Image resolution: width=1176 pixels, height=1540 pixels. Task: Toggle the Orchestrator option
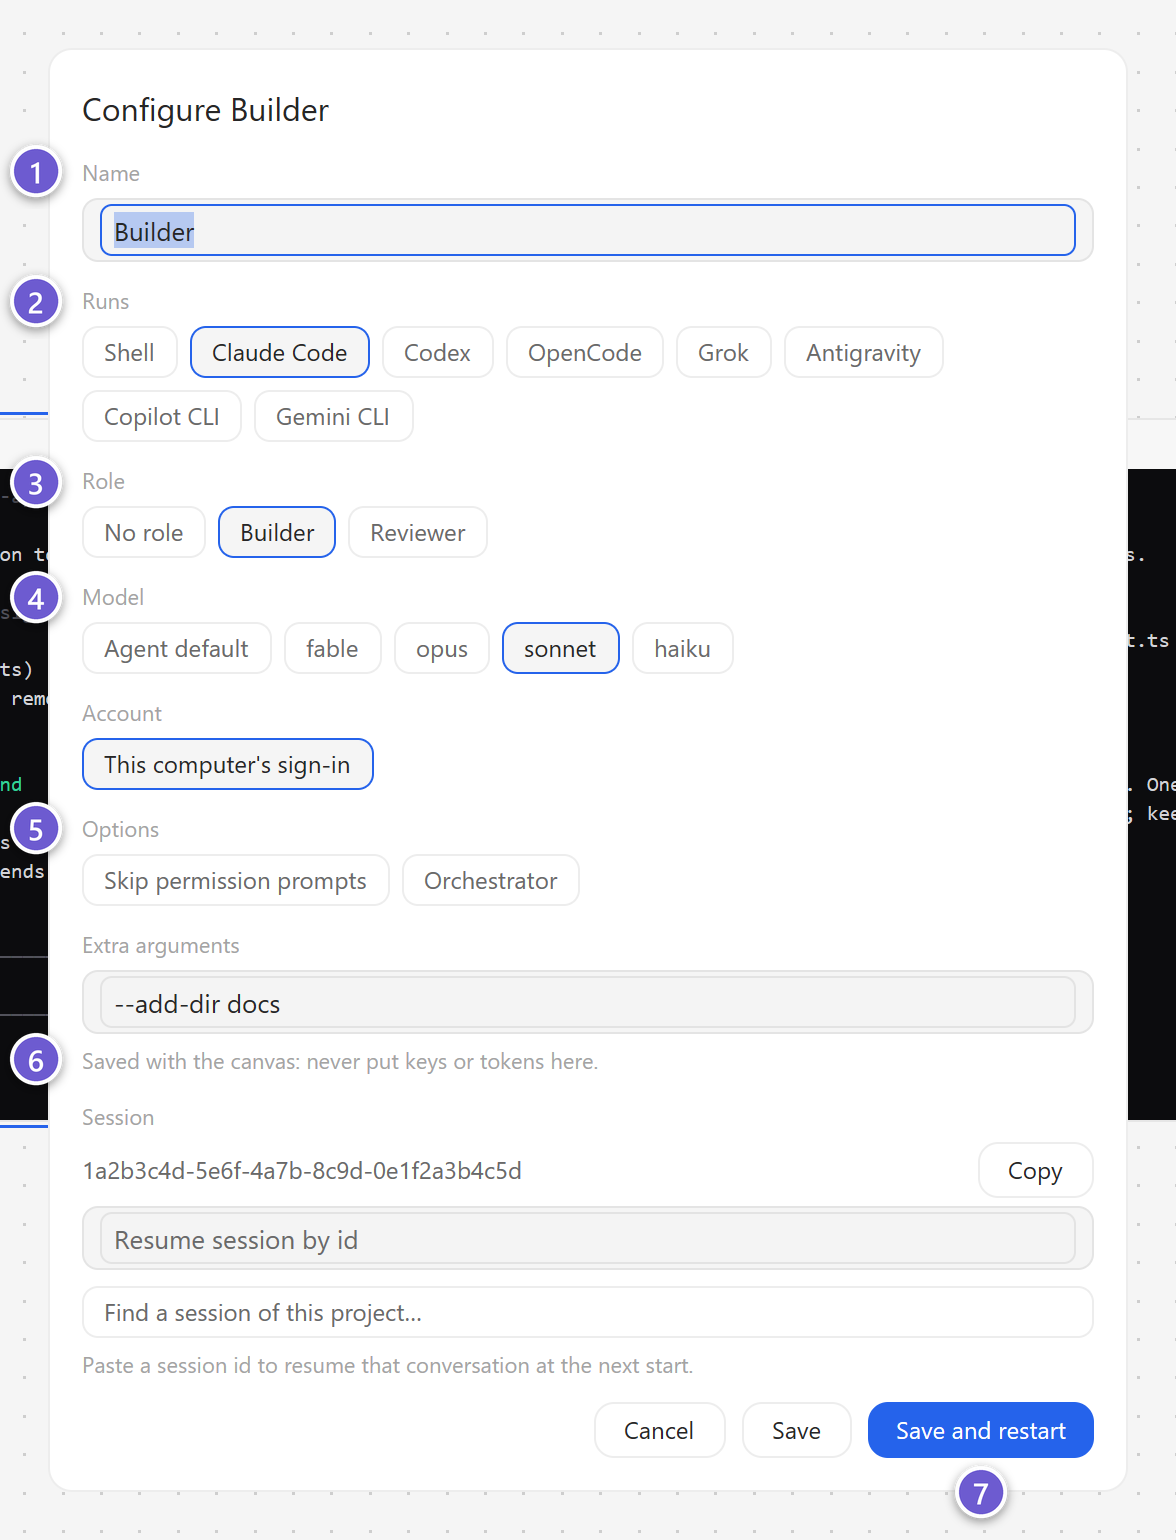click(491, 881)
